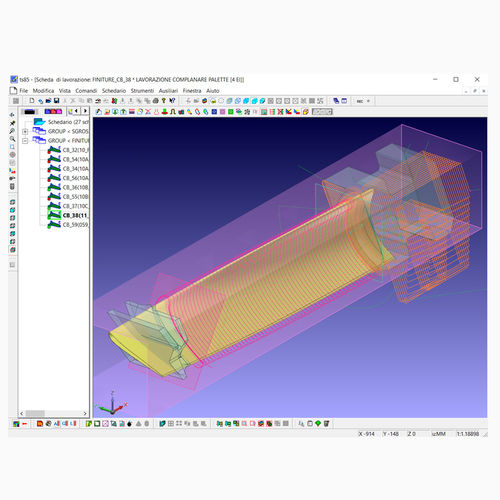Select the CB_34(10A operation row

click(x=68, y=169)
